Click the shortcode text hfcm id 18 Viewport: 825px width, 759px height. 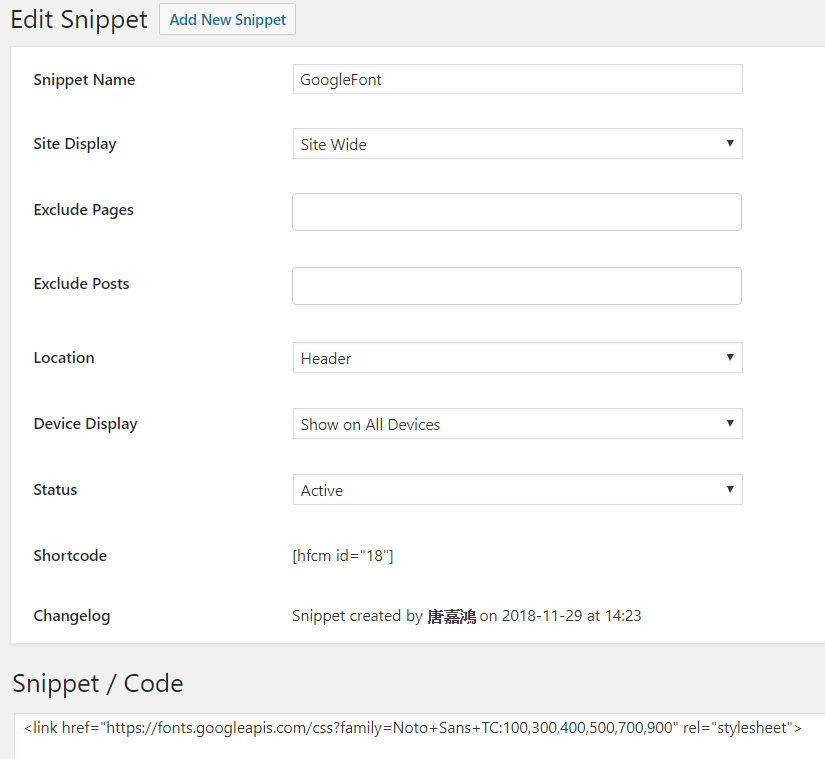tap(343, 556)
